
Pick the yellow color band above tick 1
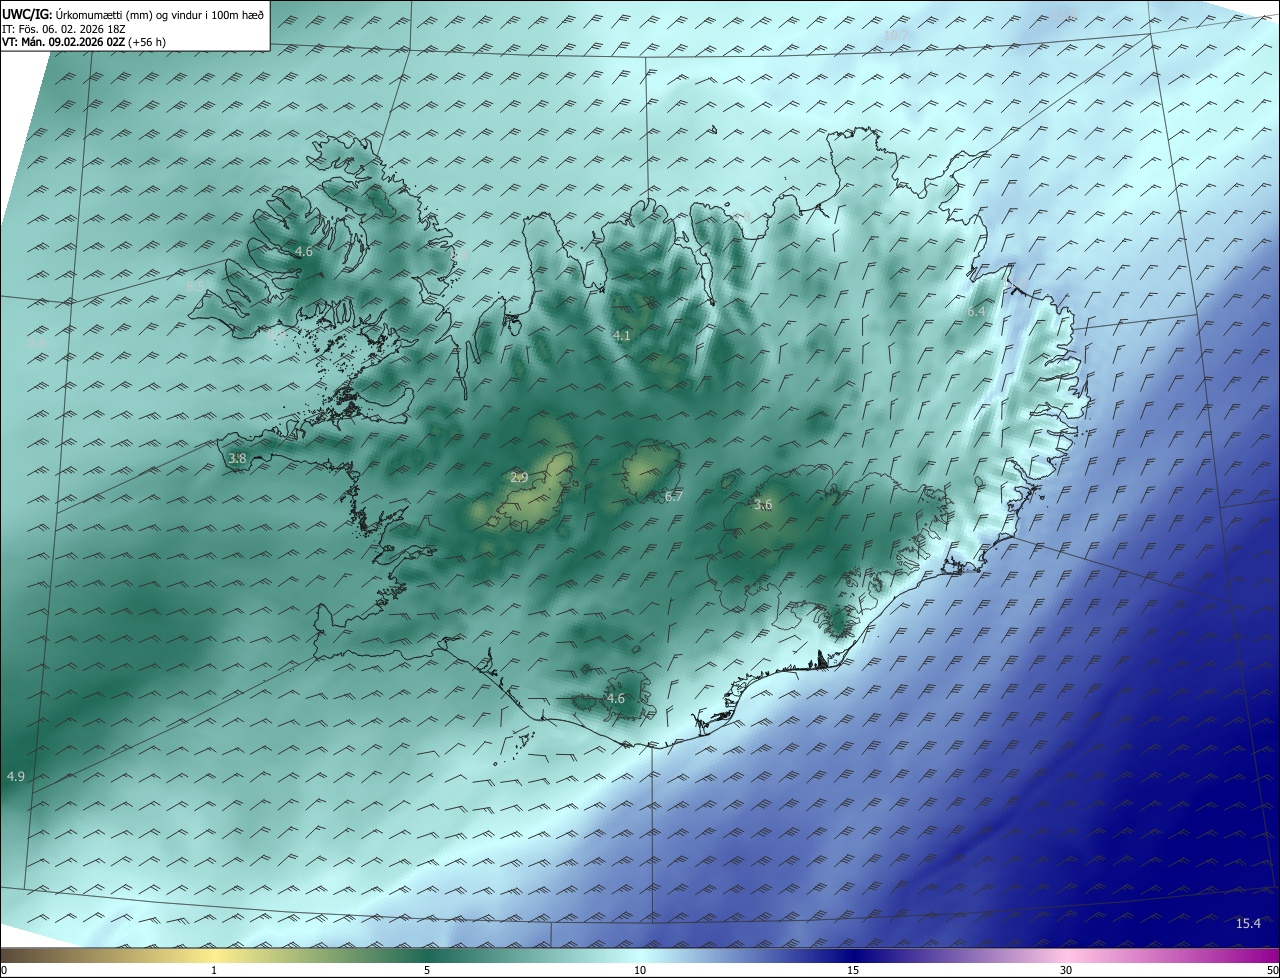(x=214, y=955)
